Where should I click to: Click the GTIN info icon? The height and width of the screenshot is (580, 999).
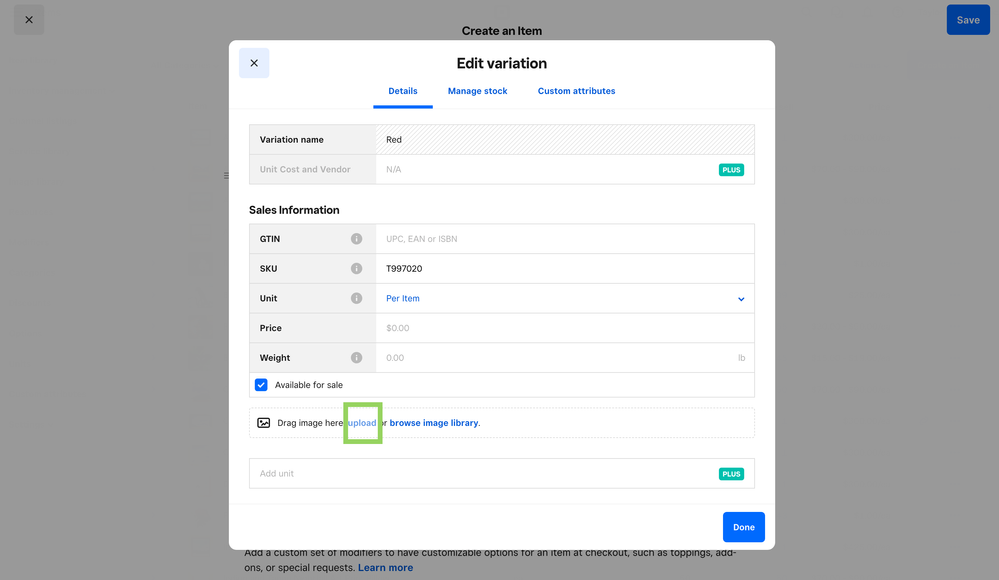(x=356, y=239)
